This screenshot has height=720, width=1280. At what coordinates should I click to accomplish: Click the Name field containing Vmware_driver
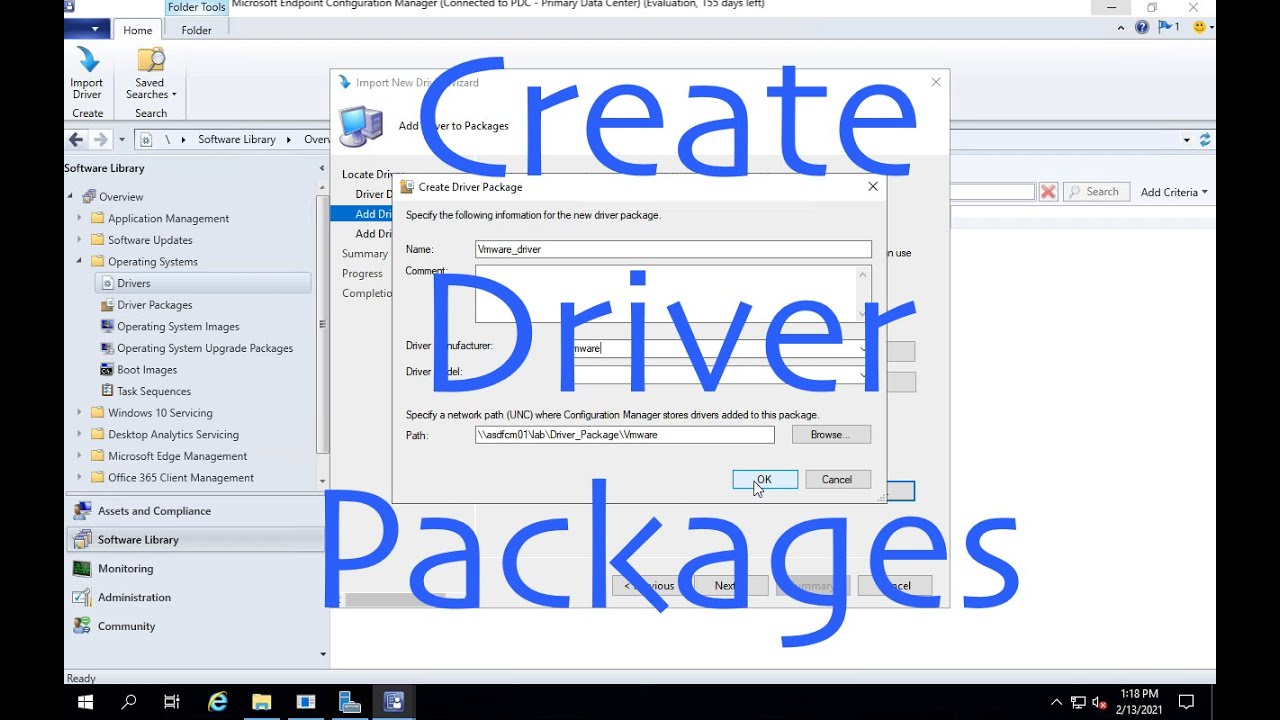673,249
